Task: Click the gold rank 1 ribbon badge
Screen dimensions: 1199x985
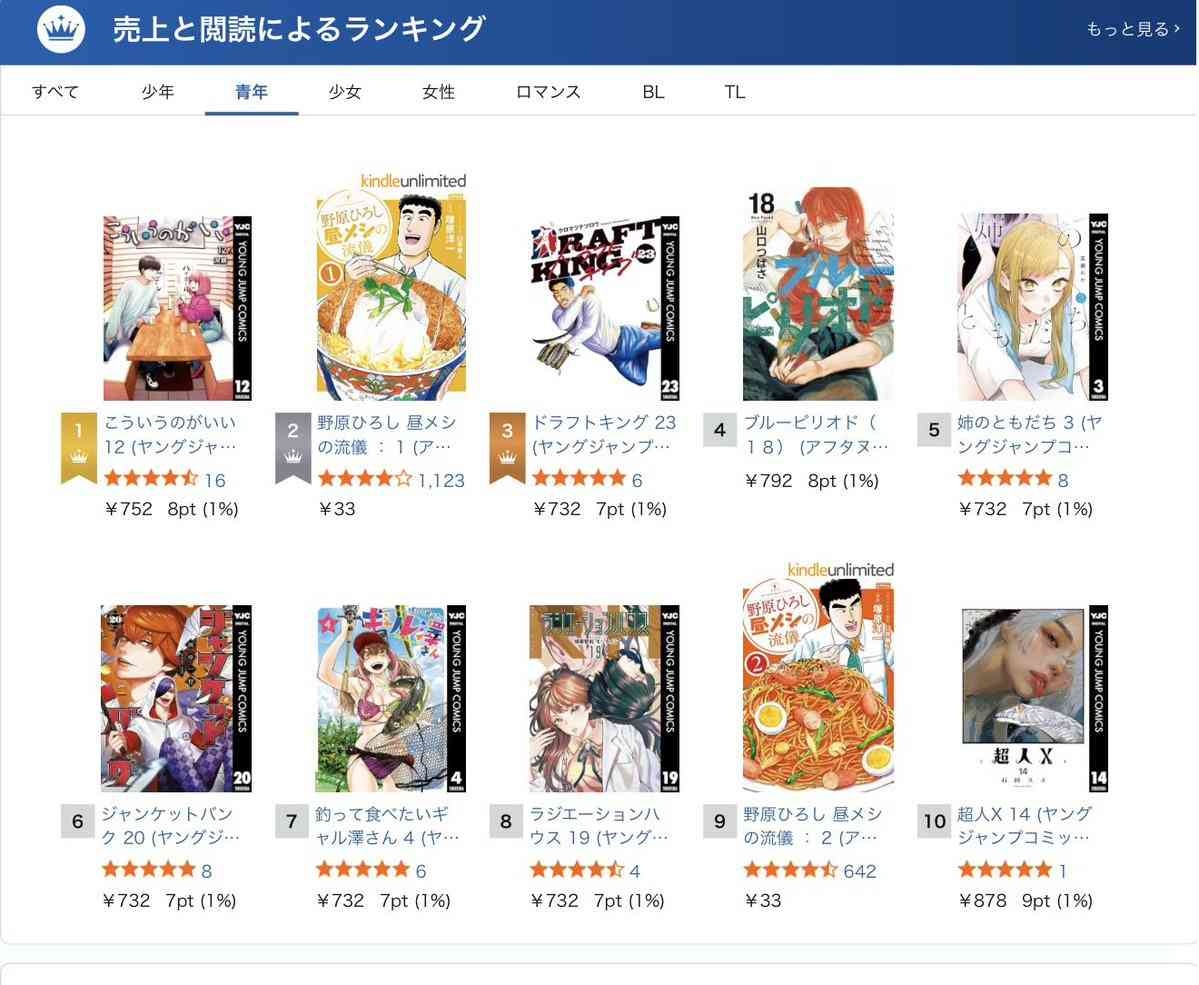Action: [79, 448]
